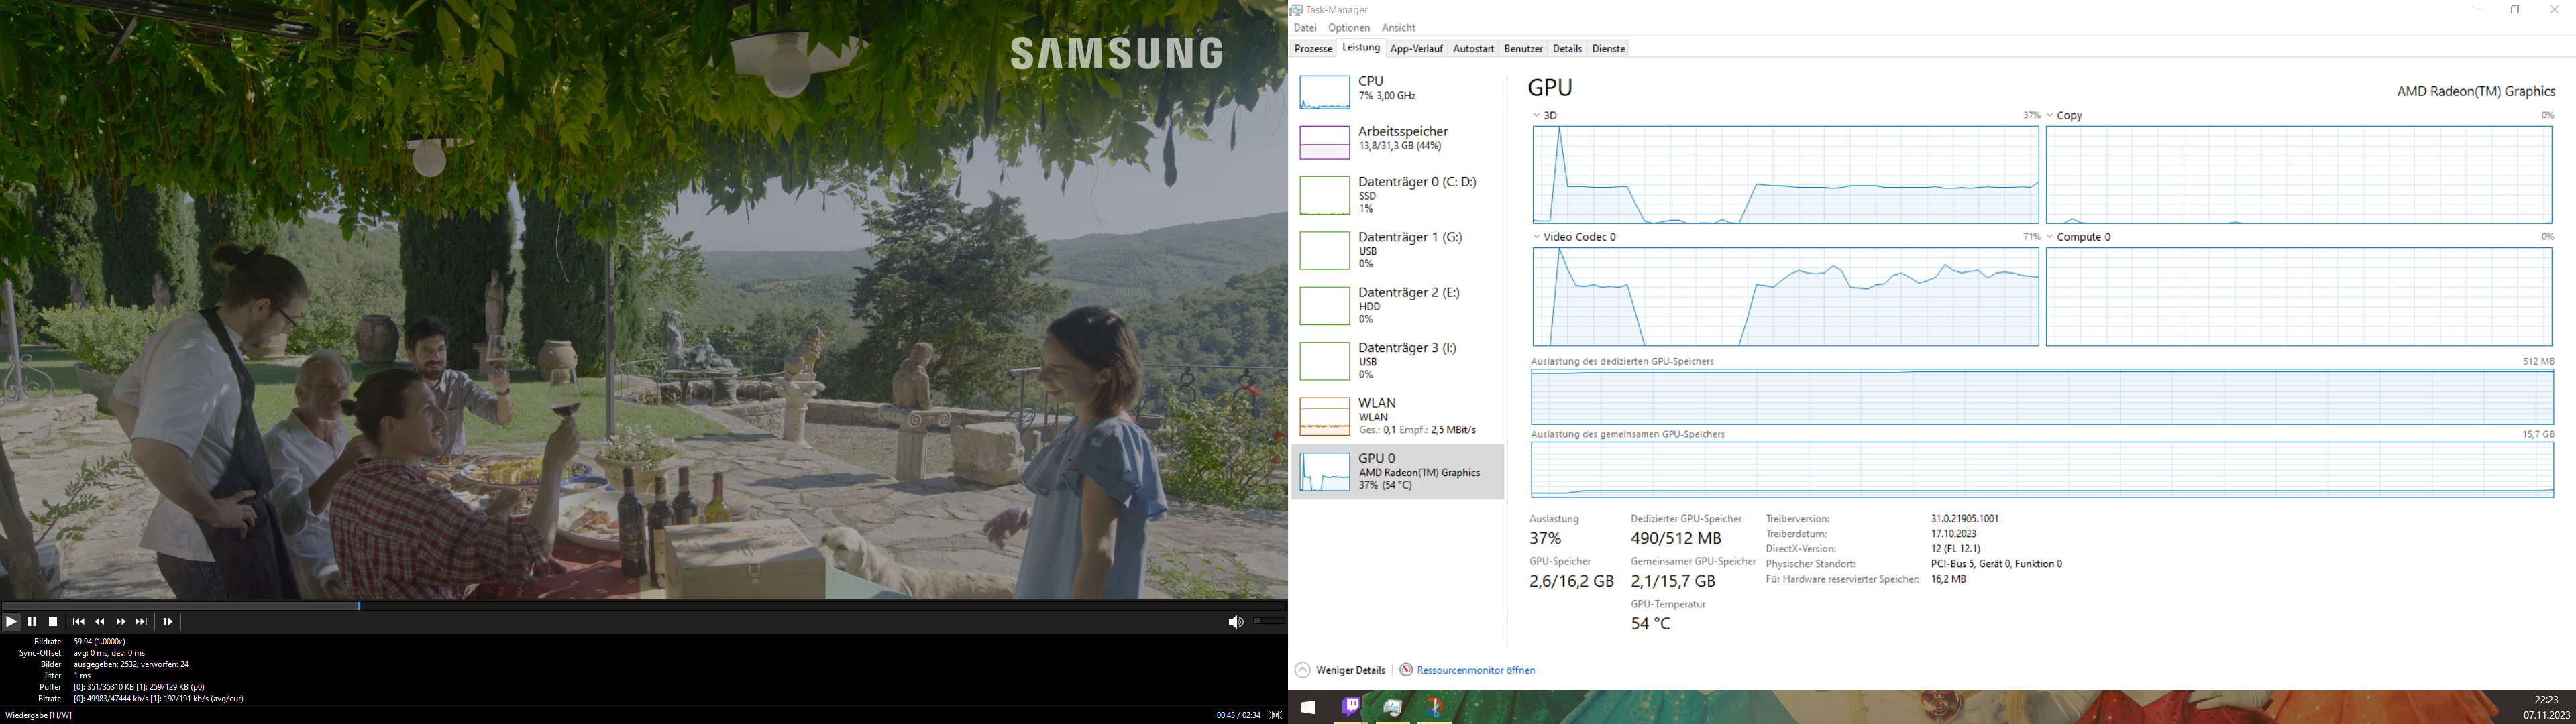This screenshot has width=2576, height=724.
Task: Click the fast-forward (increase speed) icon
Action: click(121, 622)
